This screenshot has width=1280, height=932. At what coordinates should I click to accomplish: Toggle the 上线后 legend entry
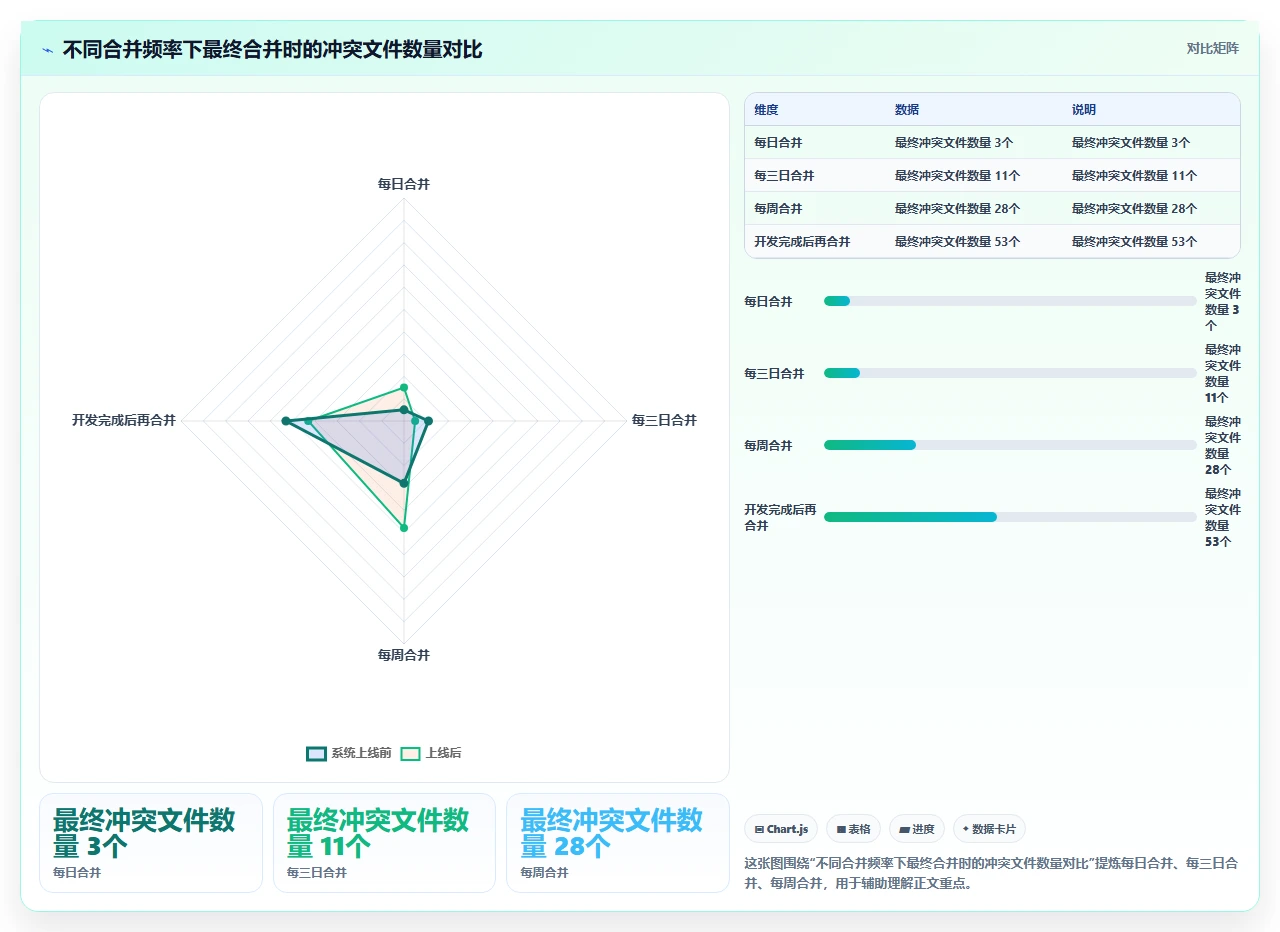[431, 753]
